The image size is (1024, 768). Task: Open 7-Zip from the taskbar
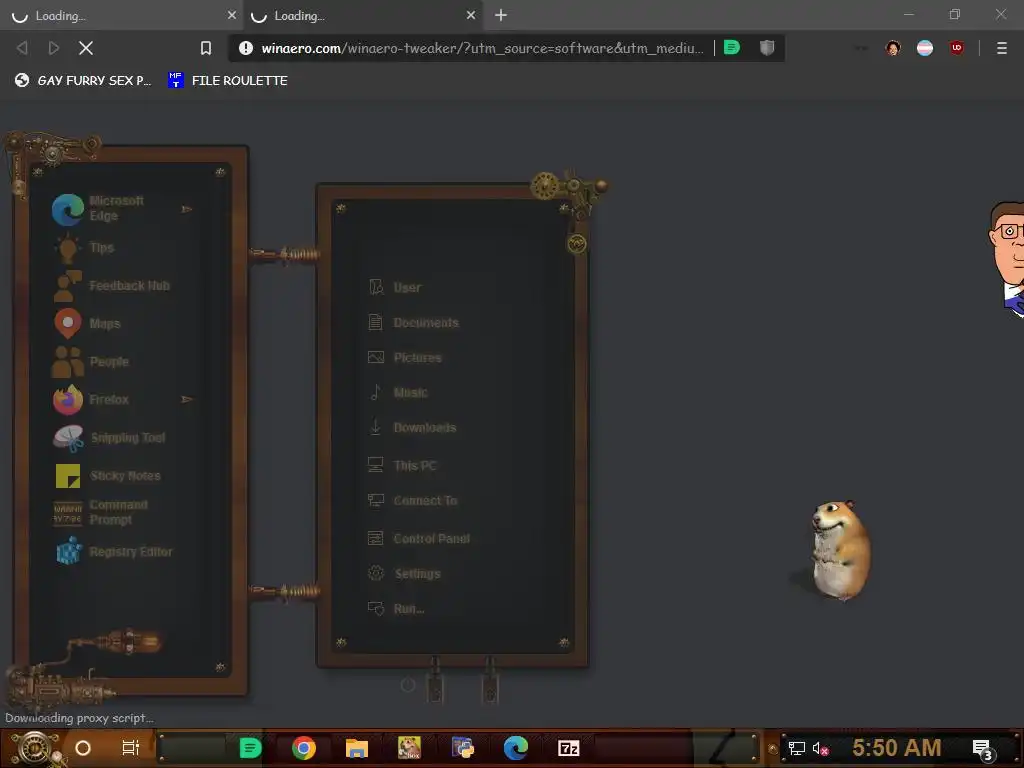pos(569,748)
